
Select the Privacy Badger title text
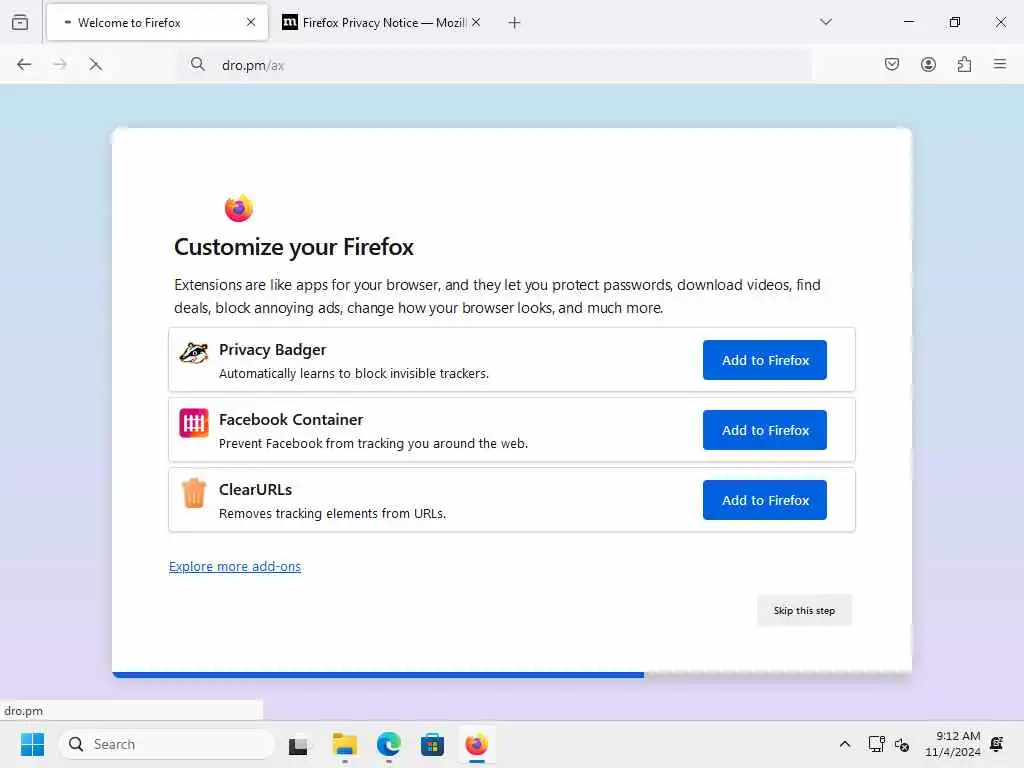(272, 349)
